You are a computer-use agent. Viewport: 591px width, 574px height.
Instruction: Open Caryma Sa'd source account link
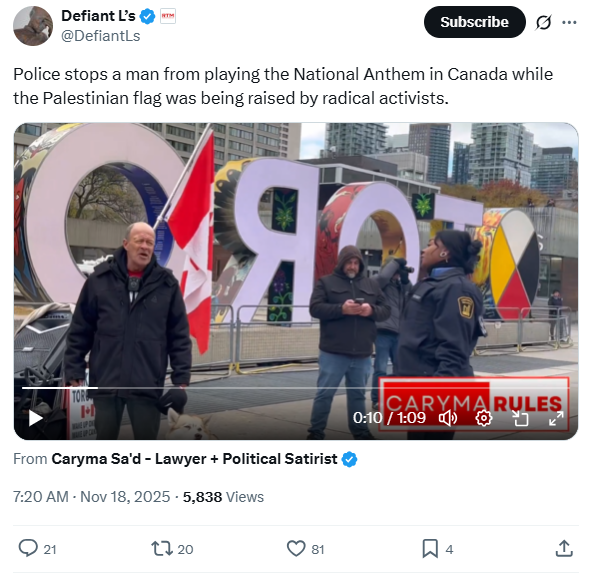click(194, 459)
